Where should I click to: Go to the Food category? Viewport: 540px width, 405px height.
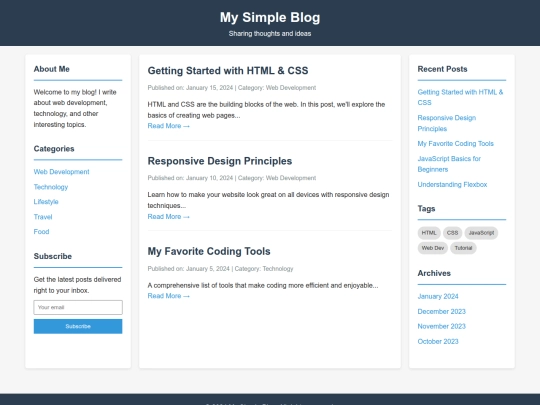tap(41, 232)
